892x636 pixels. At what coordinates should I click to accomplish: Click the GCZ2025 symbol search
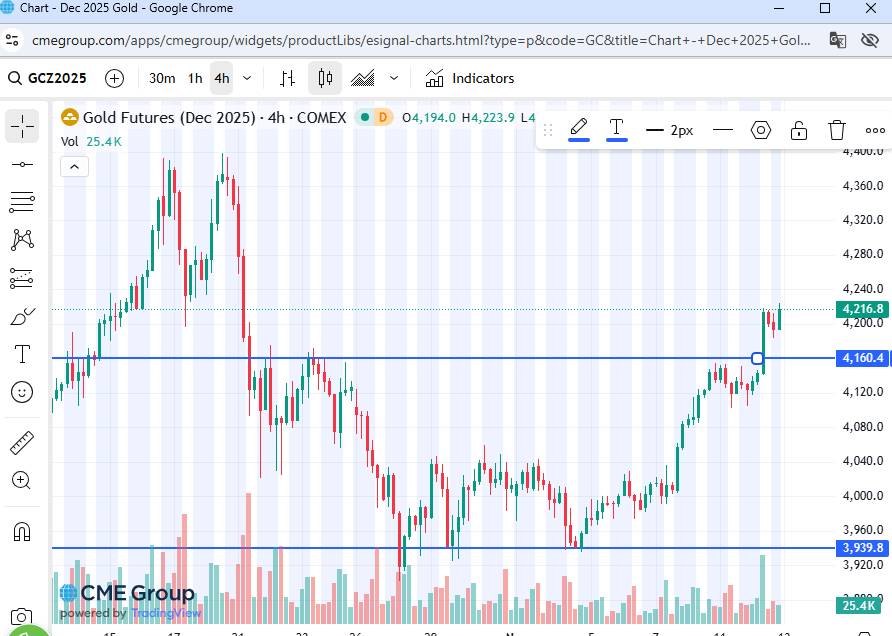[48, 78]
